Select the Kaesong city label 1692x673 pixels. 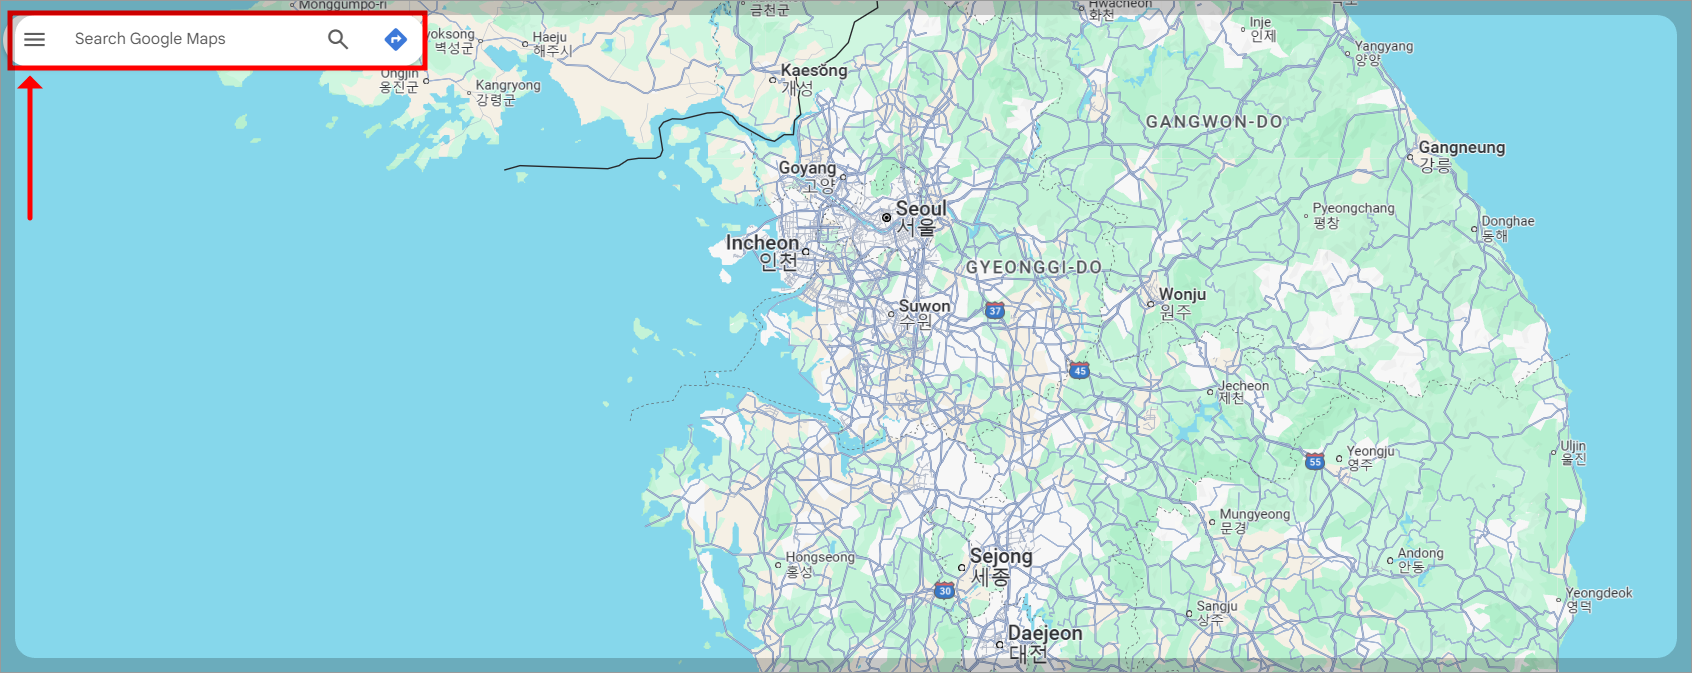(x=813, y=78)
